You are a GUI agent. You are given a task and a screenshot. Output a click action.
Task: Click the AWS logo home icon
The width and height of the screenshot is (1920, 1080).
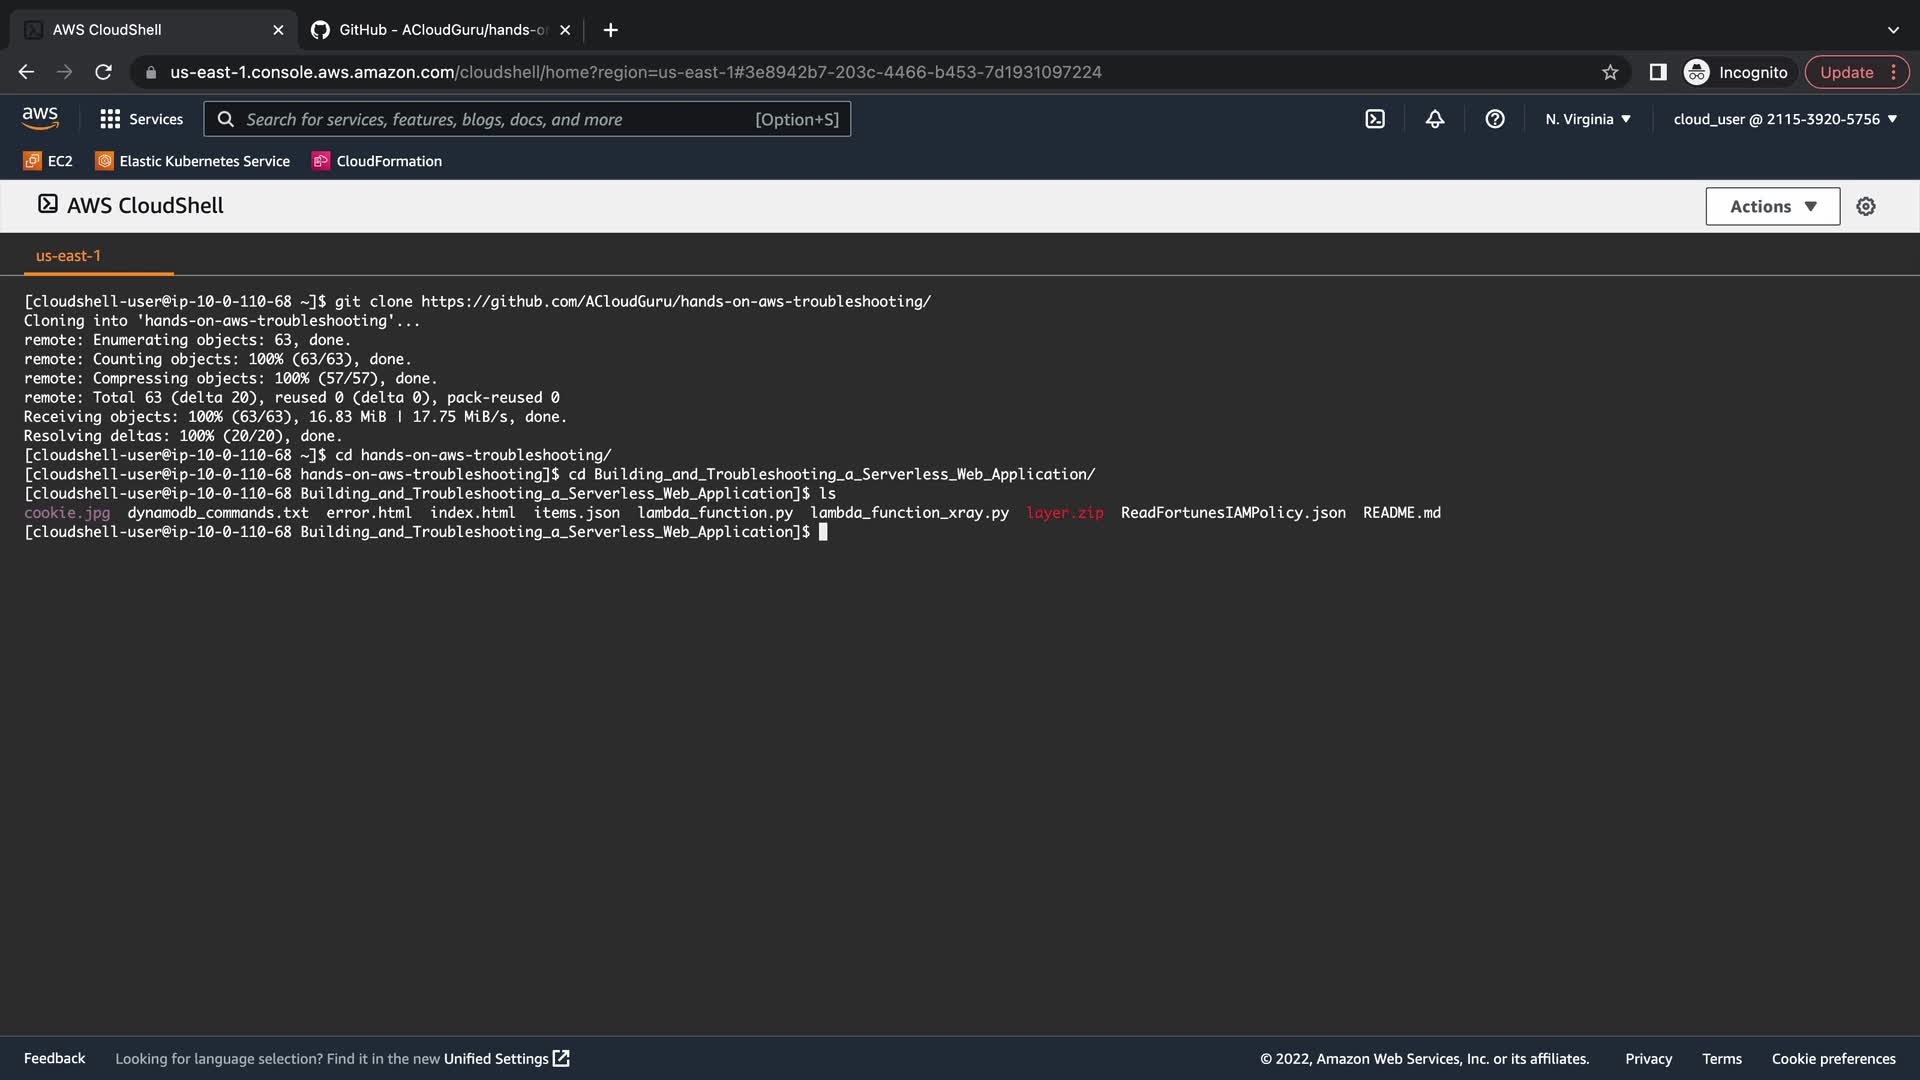pos(40,118)
